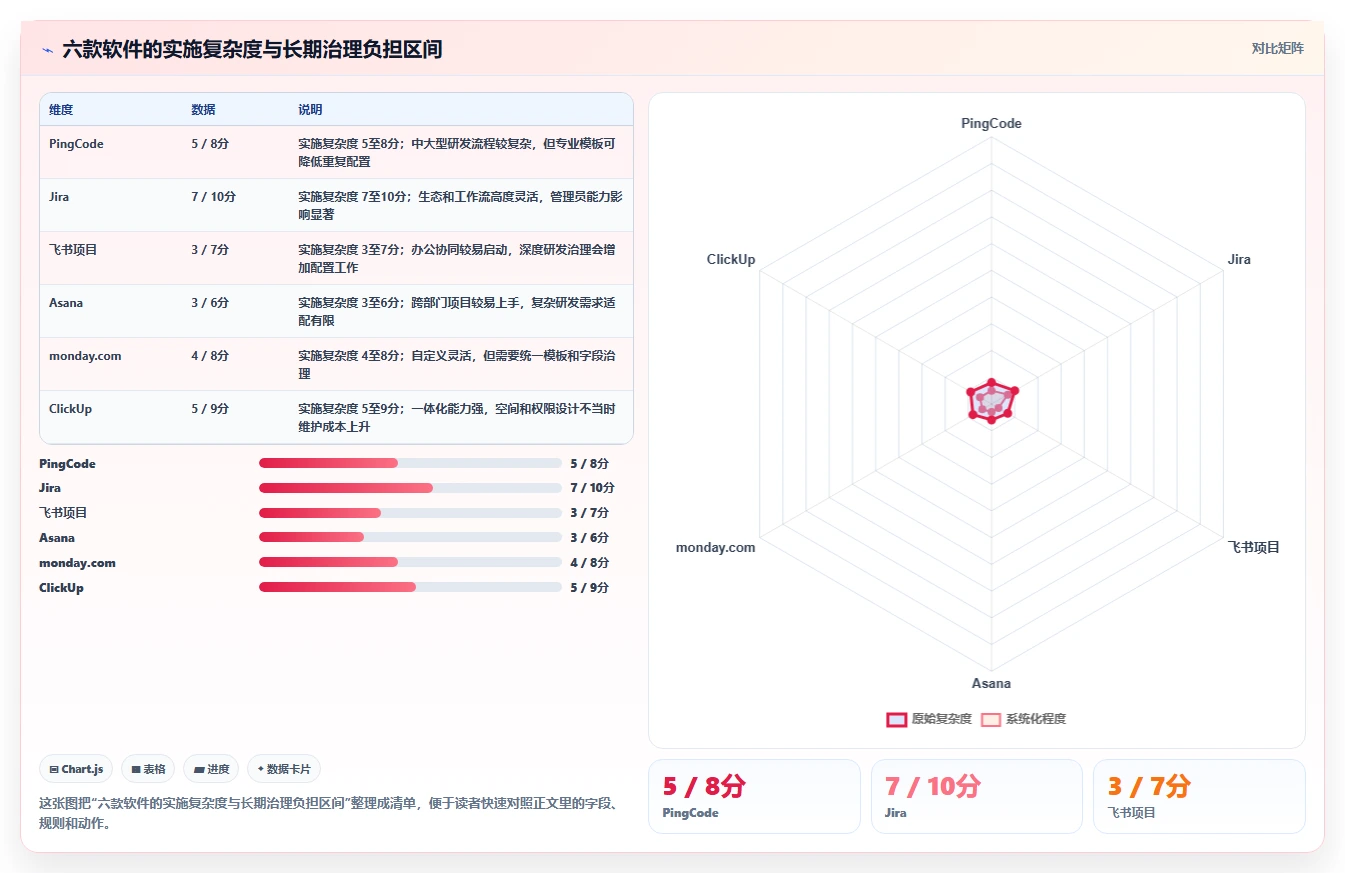Click the 原始复杂度 legend color box
The width and height of the screenshot is (1345, 873).
tap(896, 719)
